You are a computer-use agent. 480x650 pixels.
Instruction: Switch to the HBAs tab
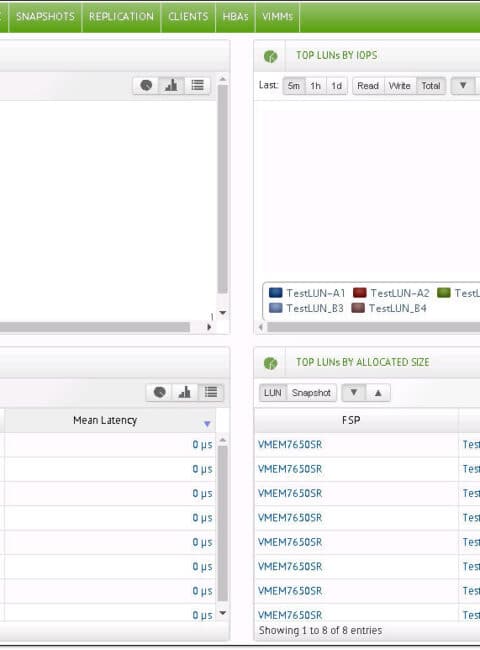235,17
